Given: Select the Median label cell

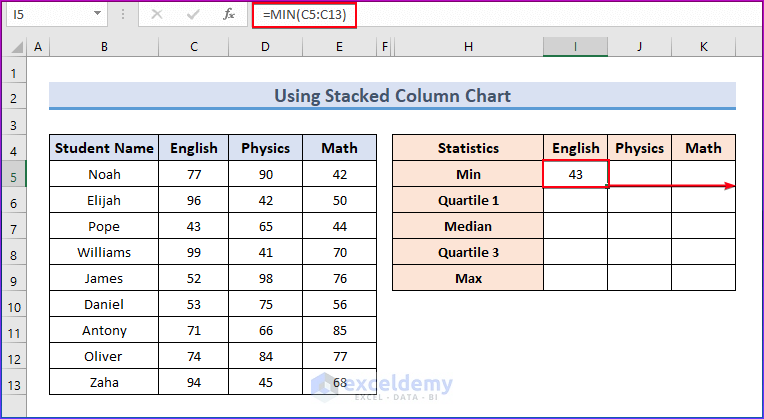Looking at the screenshot, I should 468,226.
